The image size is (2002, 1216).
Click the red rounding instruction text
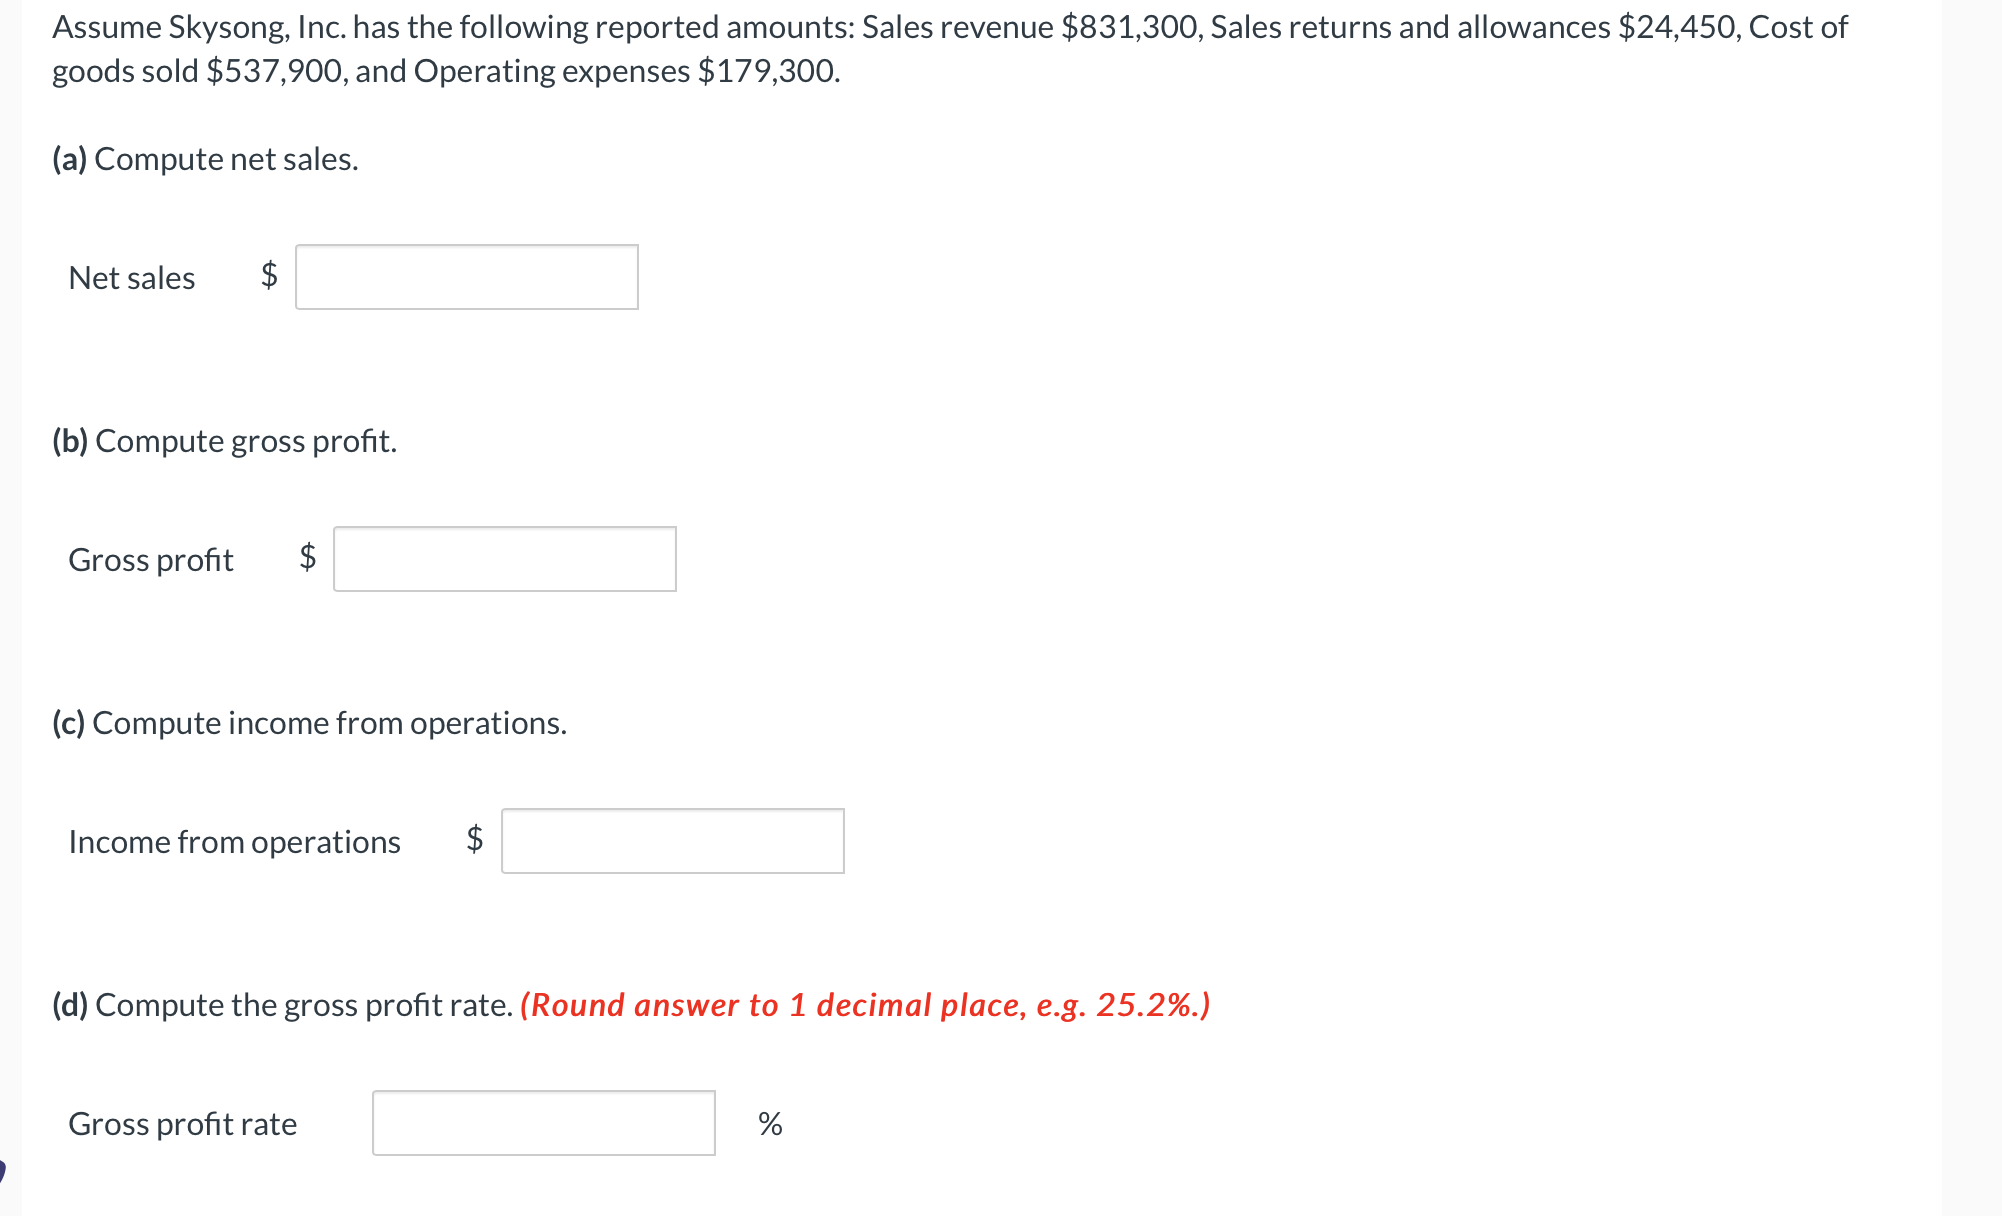click(x=865, y=1004)
